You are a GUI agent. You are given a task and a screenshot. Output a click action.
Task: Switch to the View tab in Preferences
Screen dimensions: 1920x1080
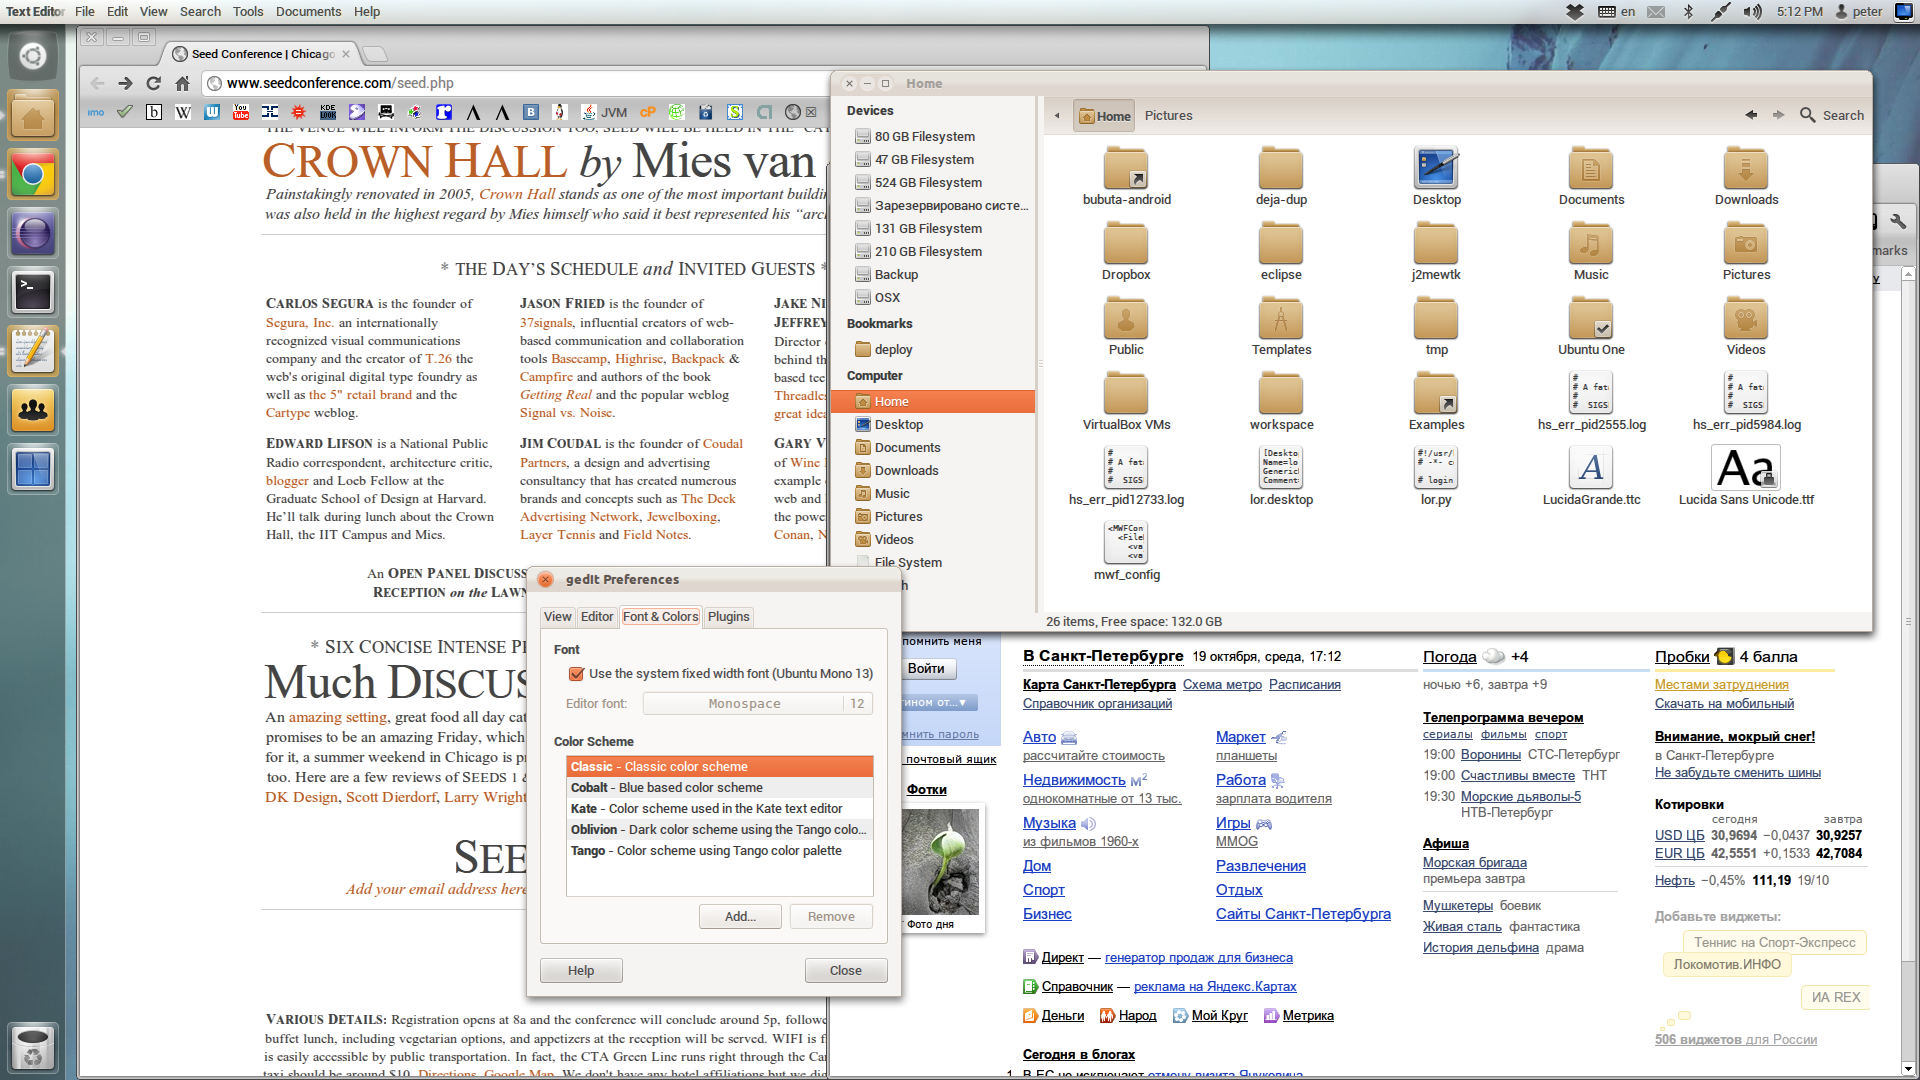tap(558, 617)
